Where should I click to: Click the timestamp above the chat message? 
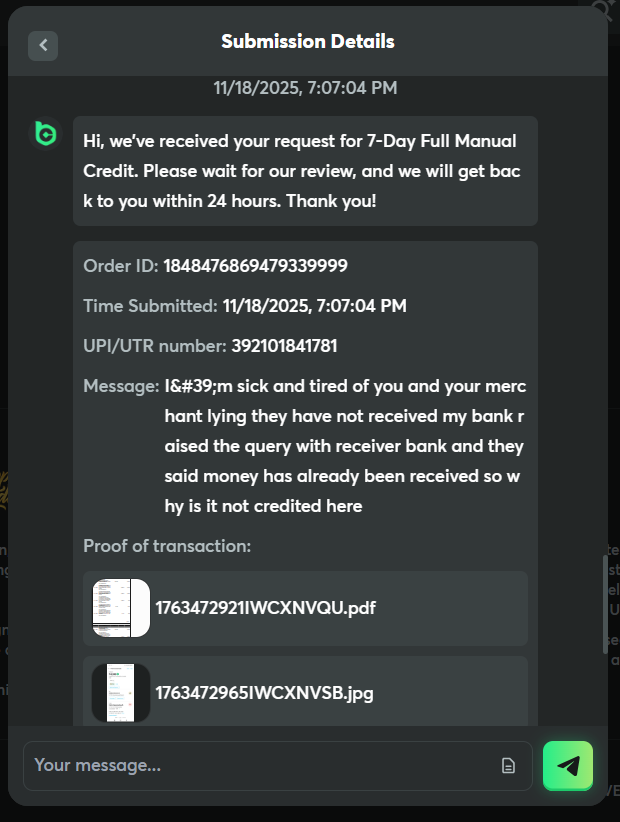305,88
